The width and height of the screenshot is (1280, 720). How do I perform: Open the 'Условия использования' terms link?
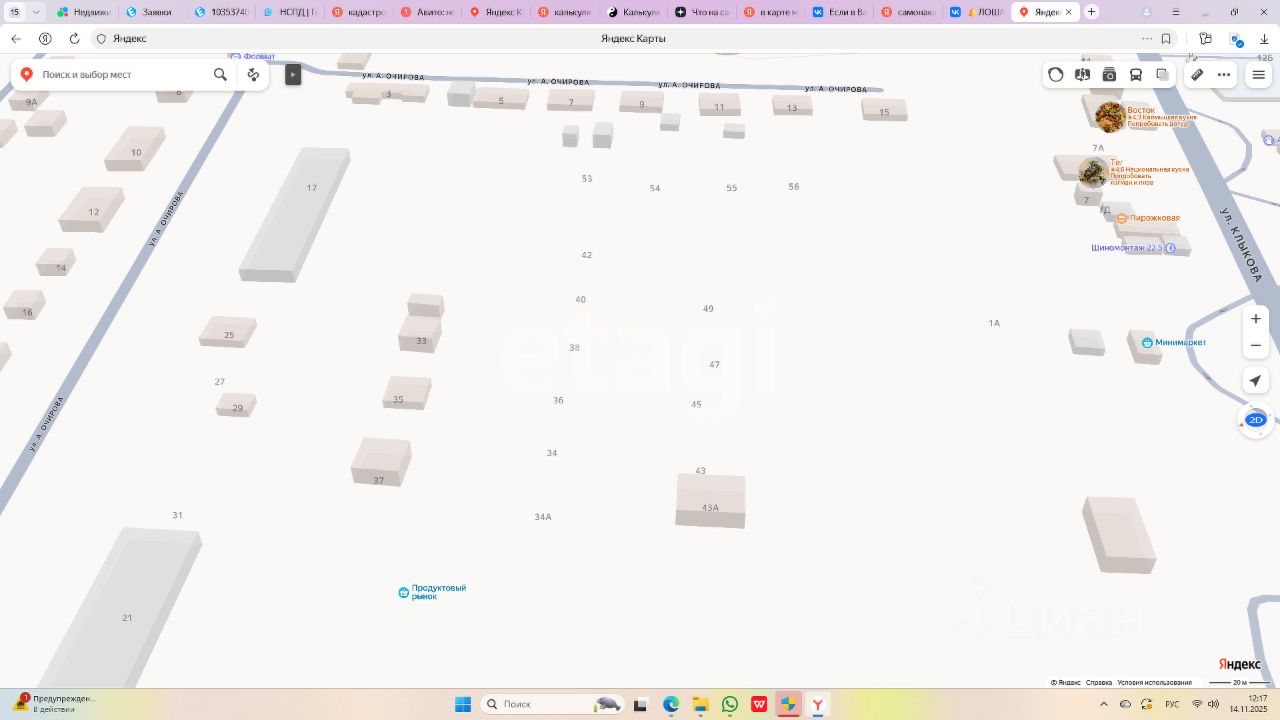pyautogui.click(x=1154, y=683)
